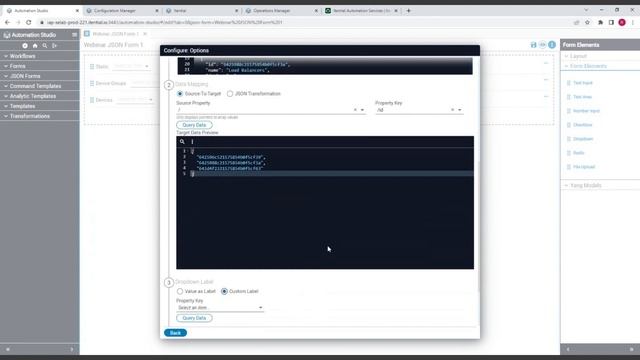Click the Text Area form element
Screen dimensions: 640x360
coord(582,97)
